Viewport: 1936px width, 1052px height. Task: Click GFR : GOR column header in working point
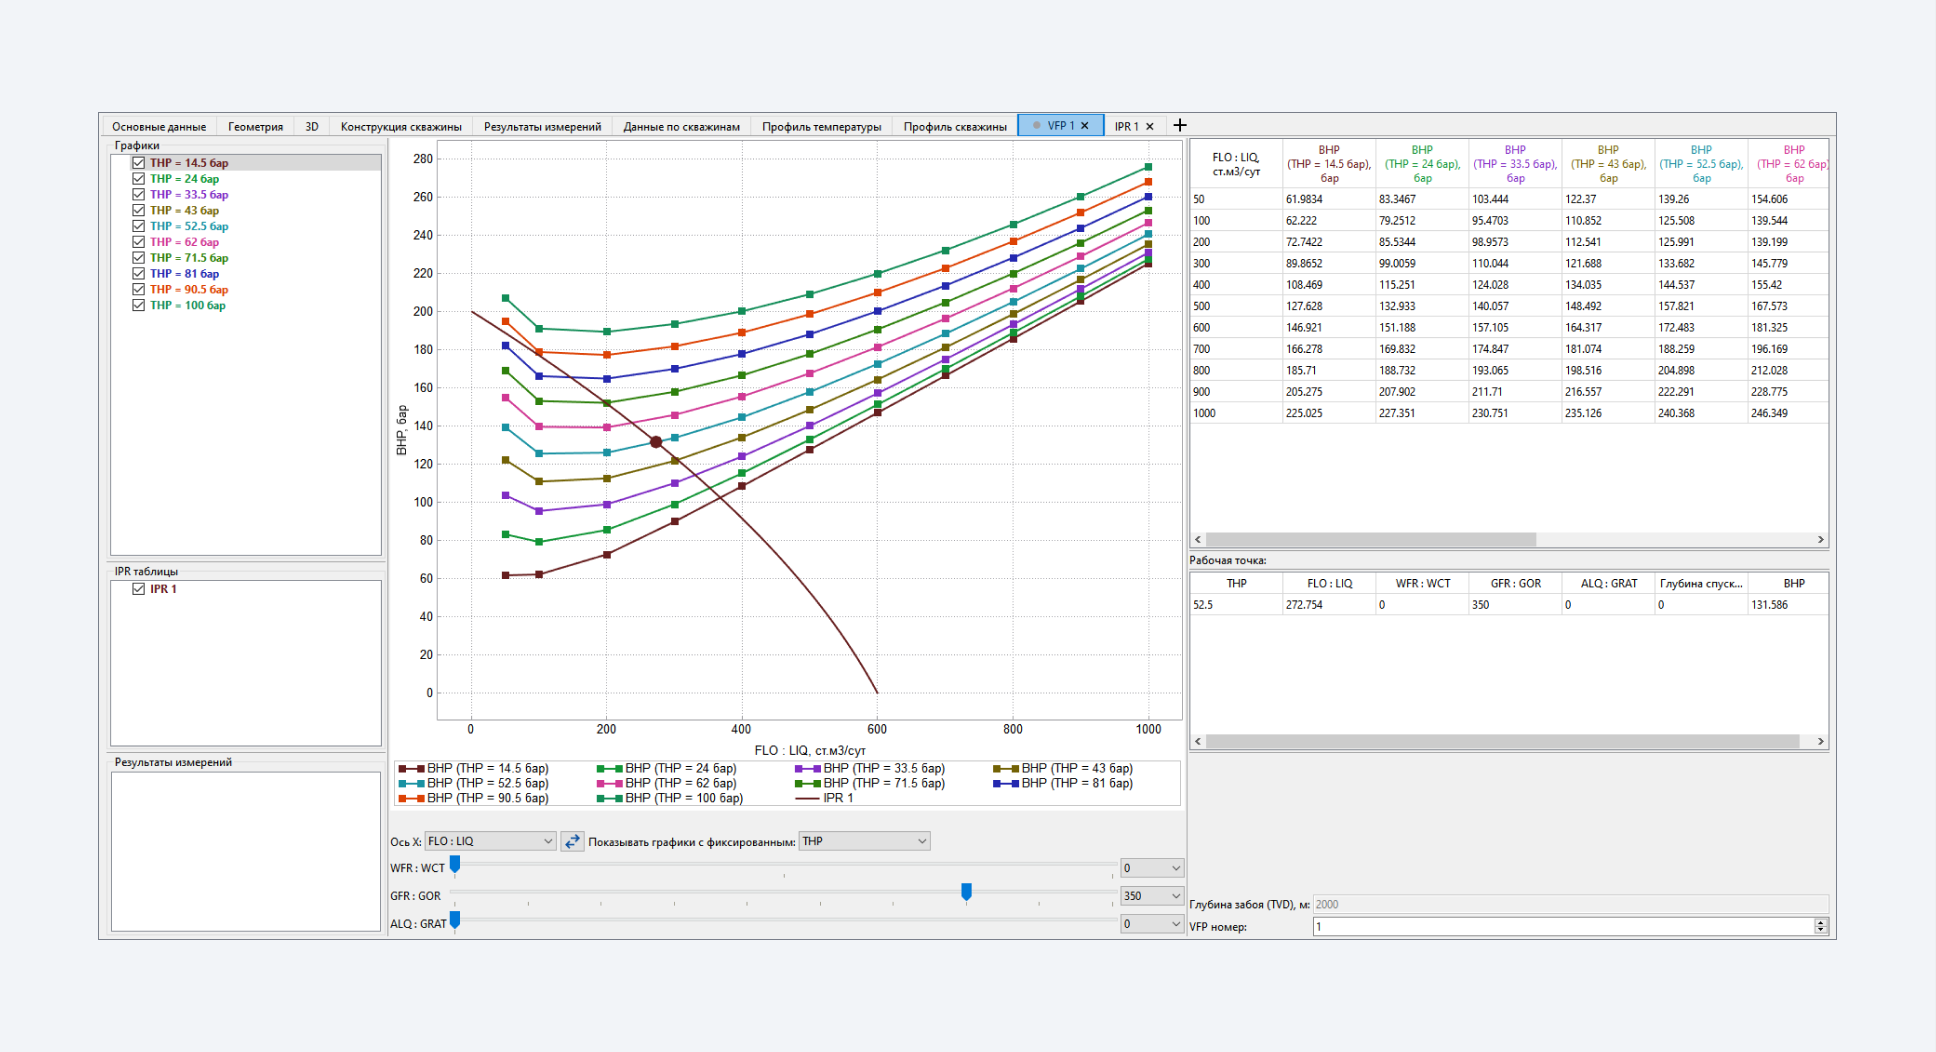[x=1515, y=584]
